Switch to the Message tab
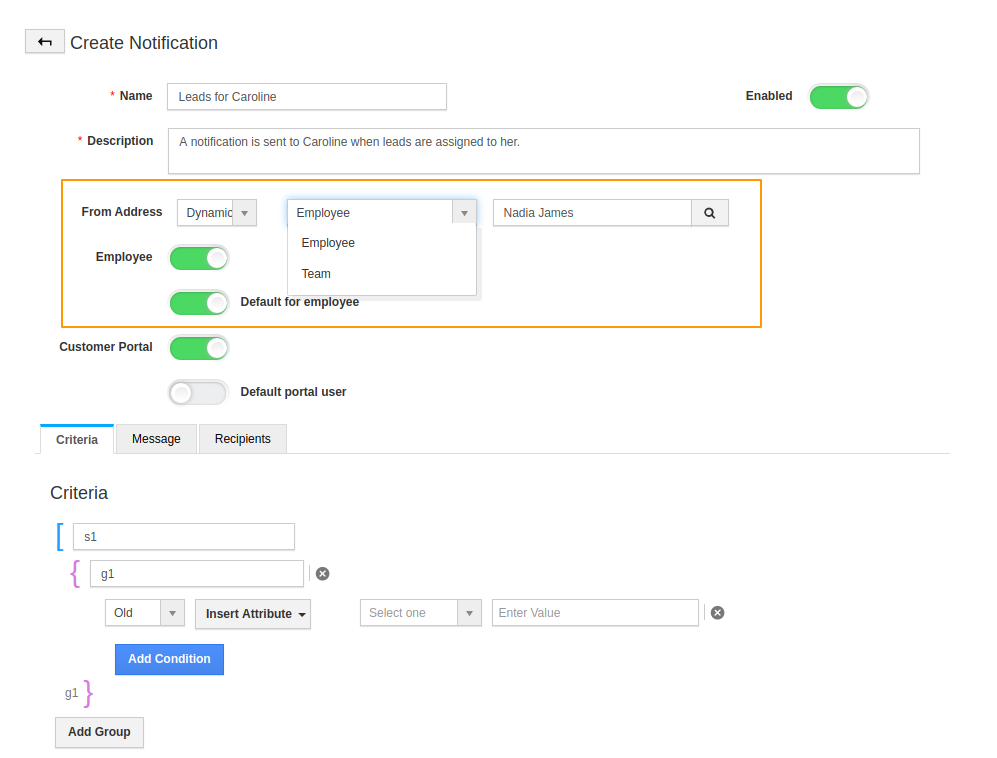Viewport: 997px width, 758px height. 156,439
